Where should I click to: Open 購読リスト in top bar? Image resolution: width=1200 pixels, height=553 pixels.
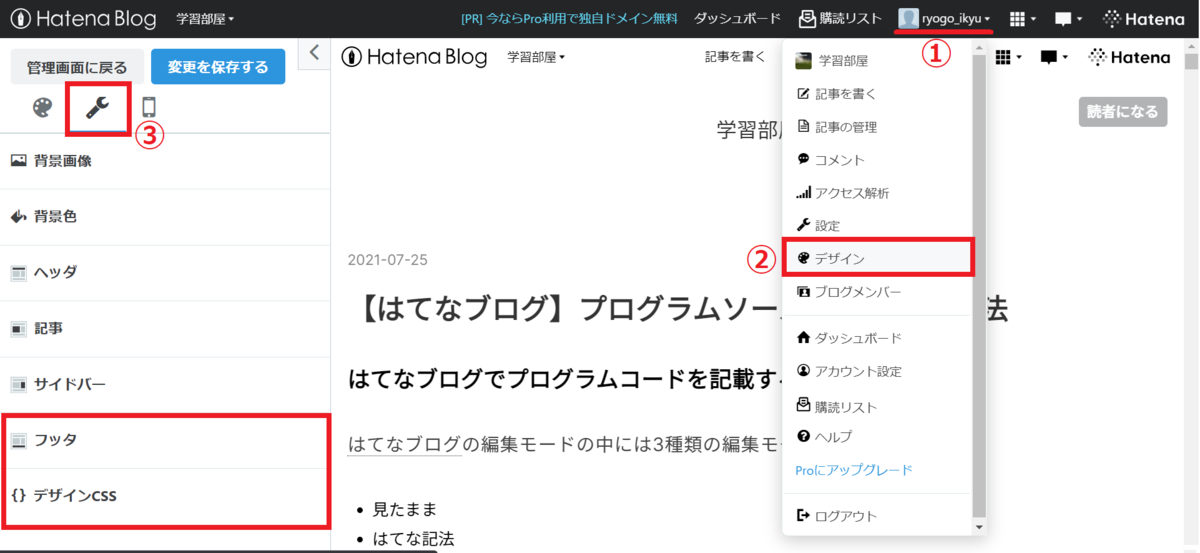tap(840, 19)
